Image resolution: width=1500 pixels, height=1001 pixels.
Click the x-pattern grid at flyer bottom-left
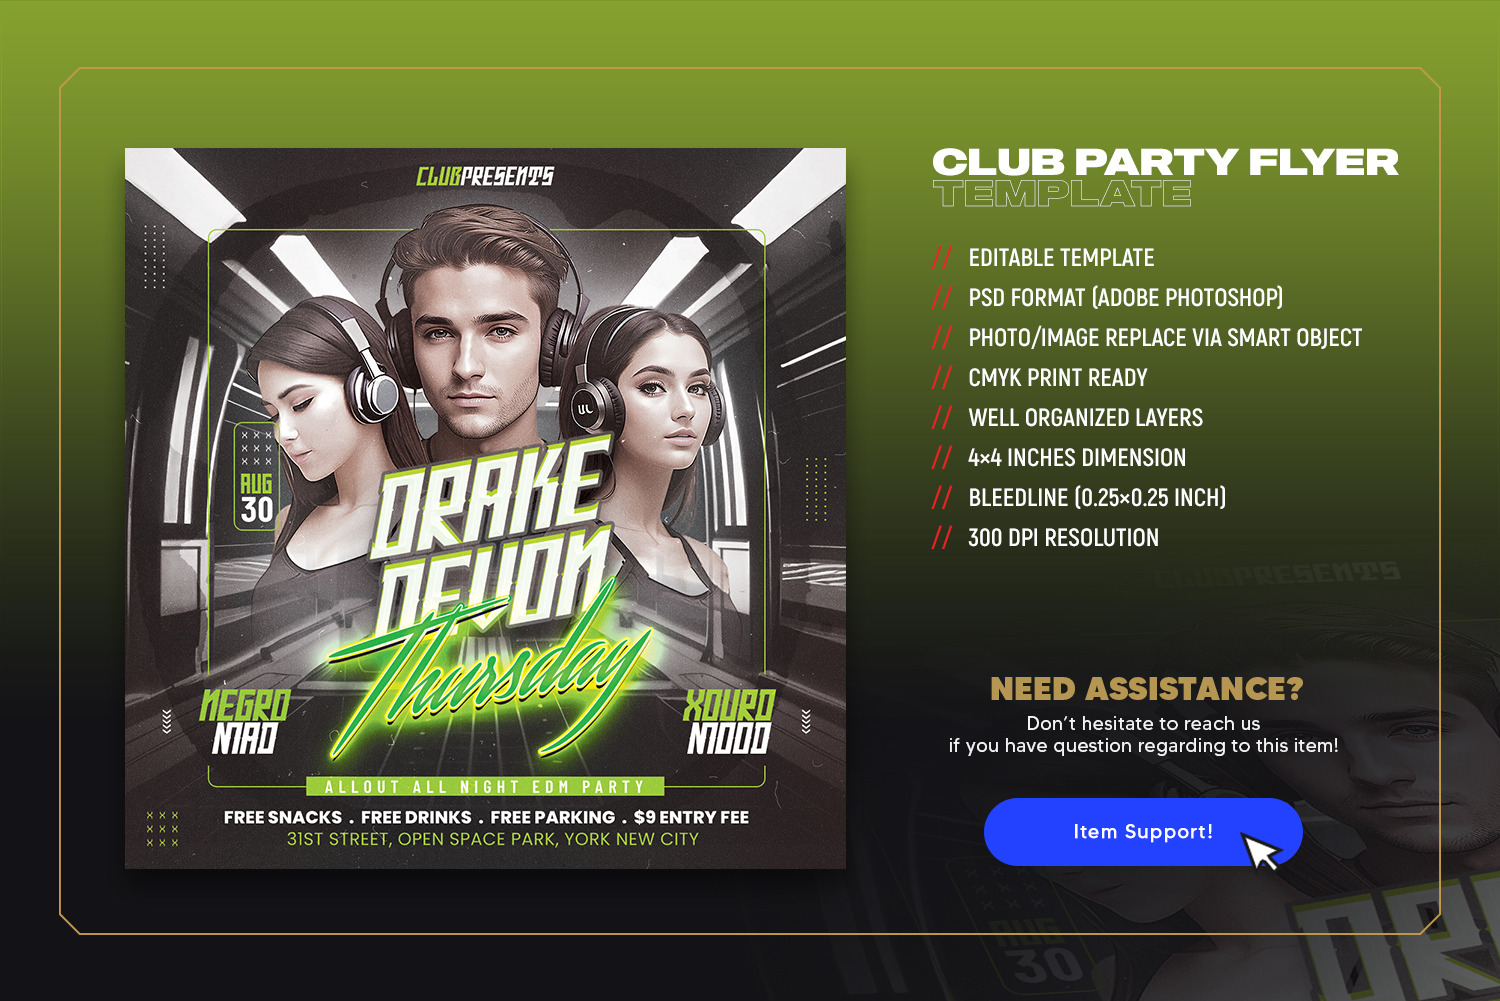(162, 829)
